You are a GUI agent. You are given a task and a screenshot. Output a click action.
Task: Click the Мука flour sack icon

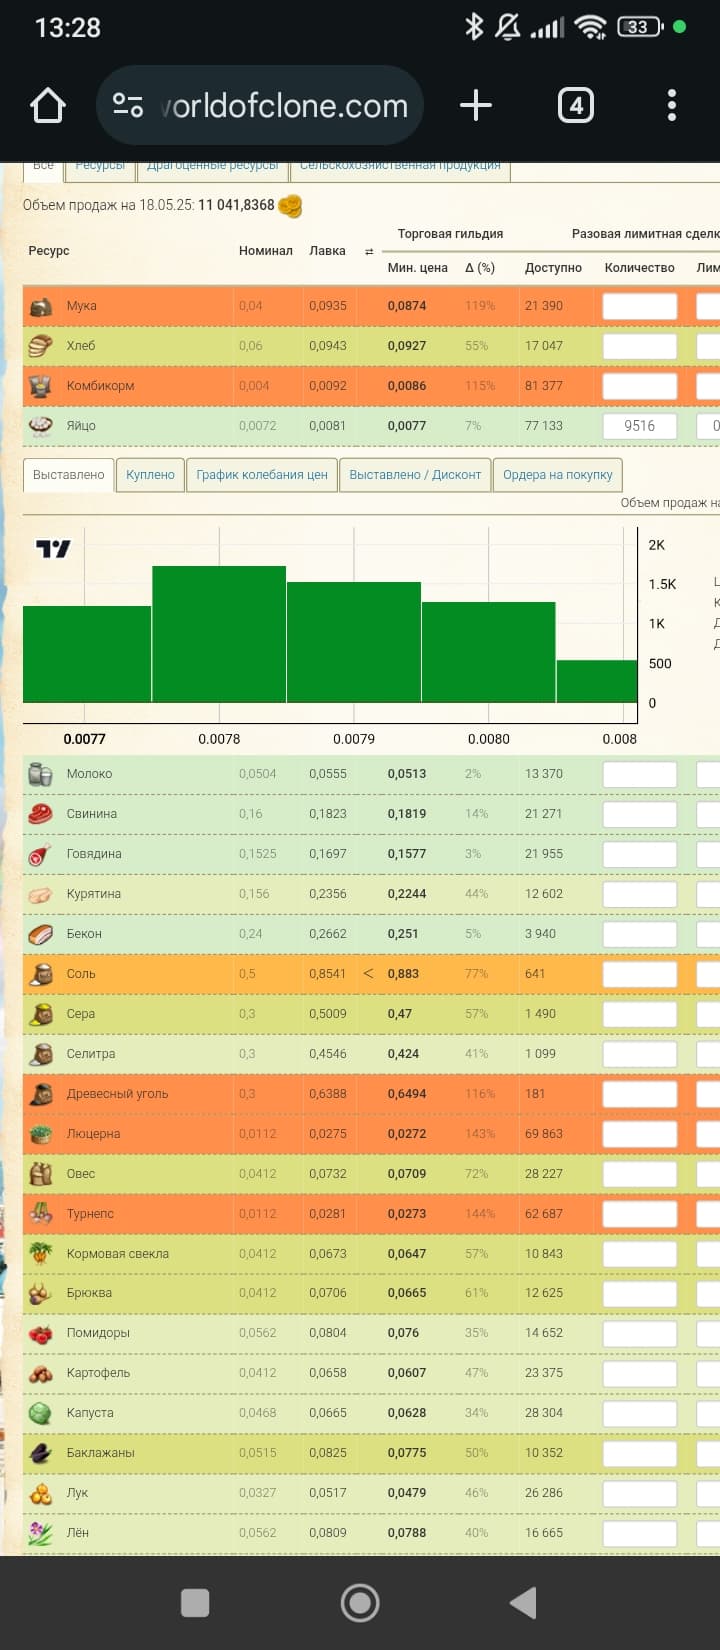(x=41, y=306)
